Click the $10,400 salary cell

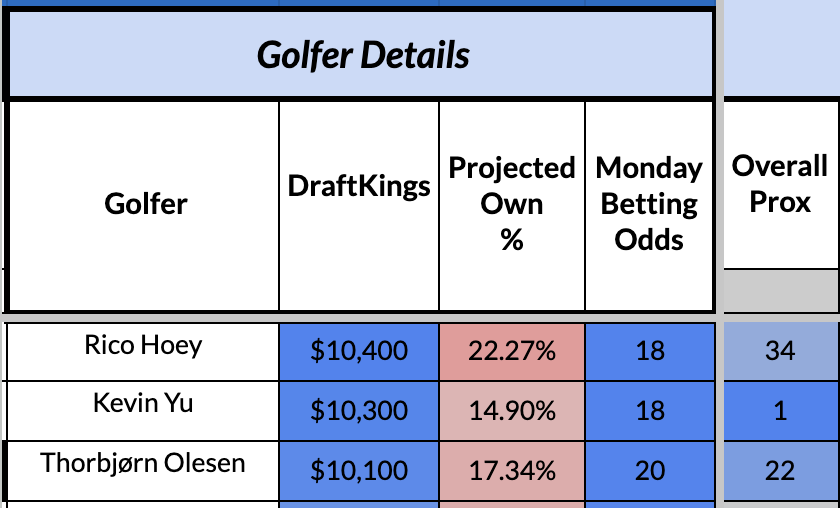point(359,350)
